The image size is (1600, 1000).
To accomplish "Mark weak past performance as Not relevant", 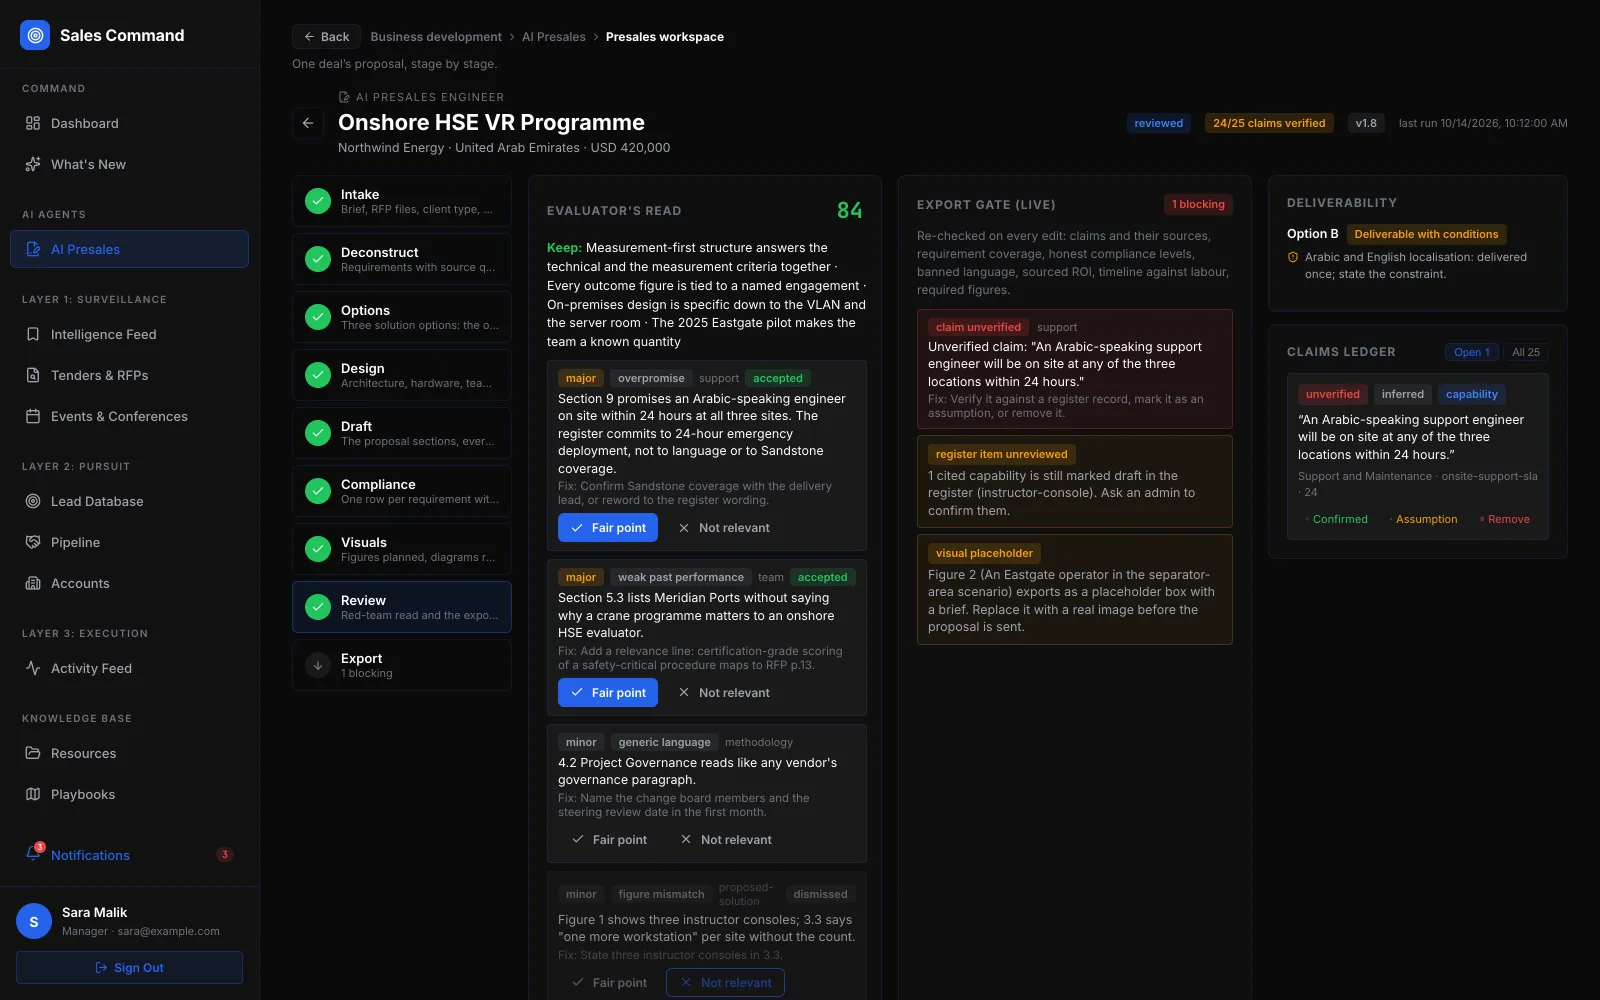I will [x=724, y=692].
